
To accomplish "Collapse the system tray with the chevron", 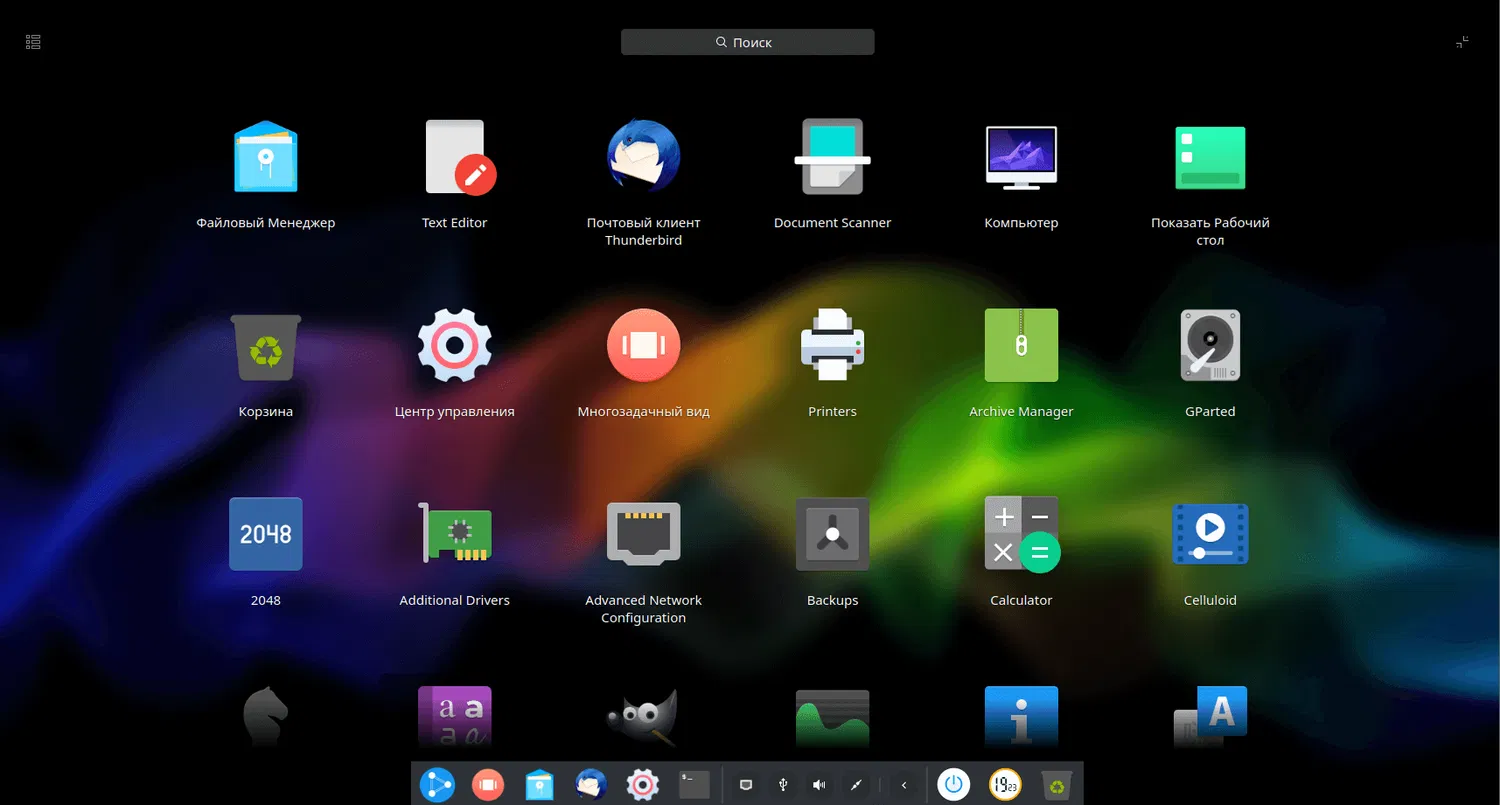I will coord(905,784).
